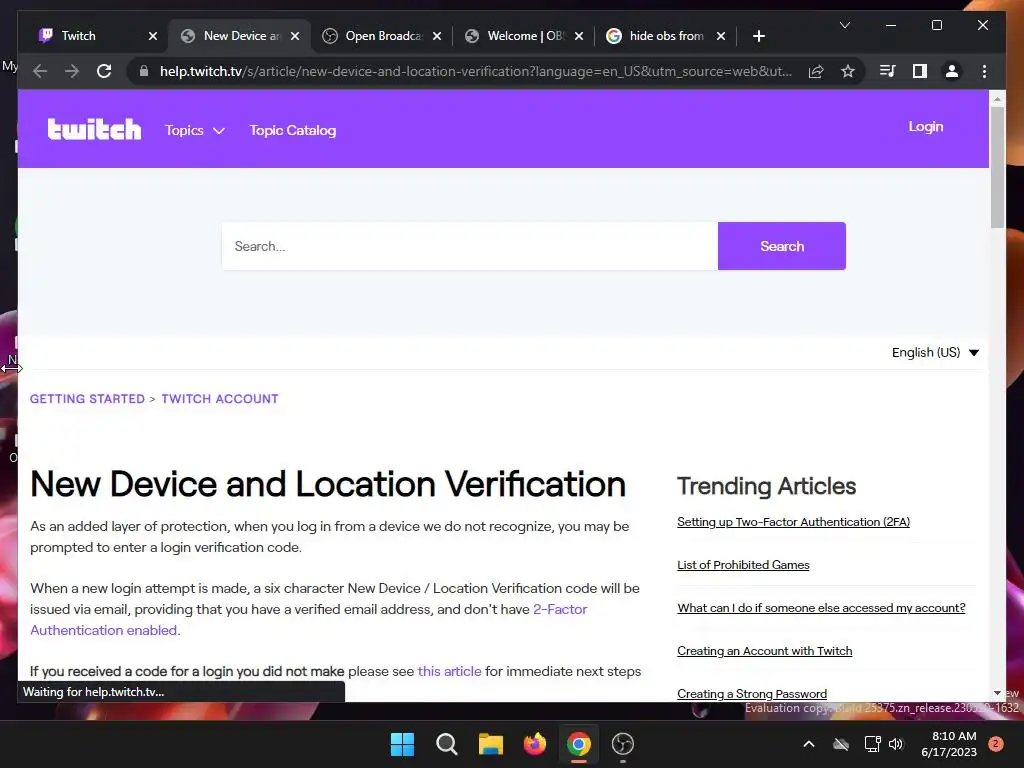The height and width of the screenshot is (768, 1024).
Task: Open the Windows Start menu
Action: [x=402, y=744]
